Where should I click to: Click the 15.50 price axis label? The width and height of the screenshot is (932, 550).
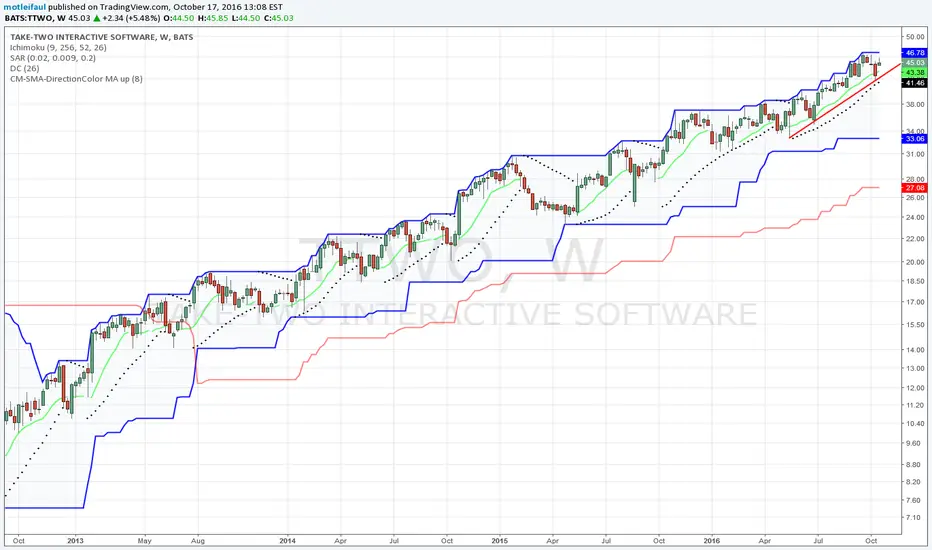[x=915, y=325]
